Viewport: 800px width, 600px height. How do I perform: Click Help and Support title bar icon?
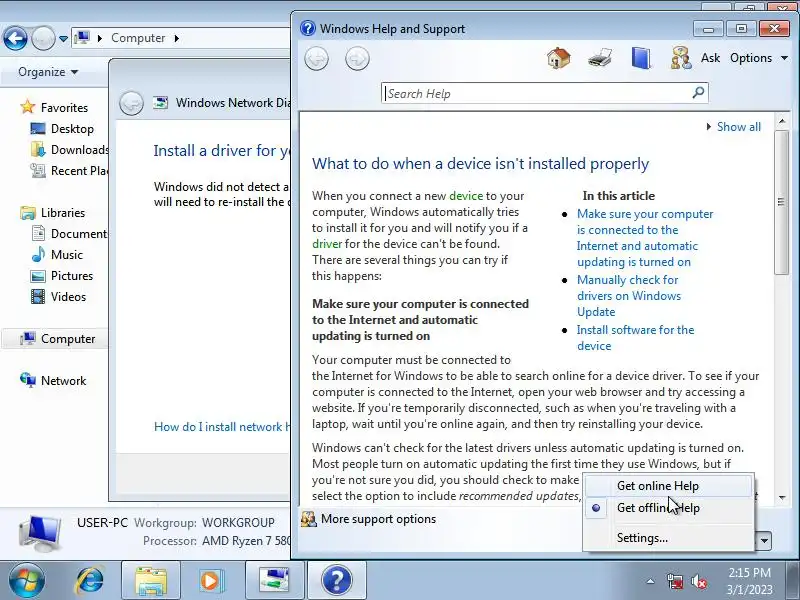point(308,28)
